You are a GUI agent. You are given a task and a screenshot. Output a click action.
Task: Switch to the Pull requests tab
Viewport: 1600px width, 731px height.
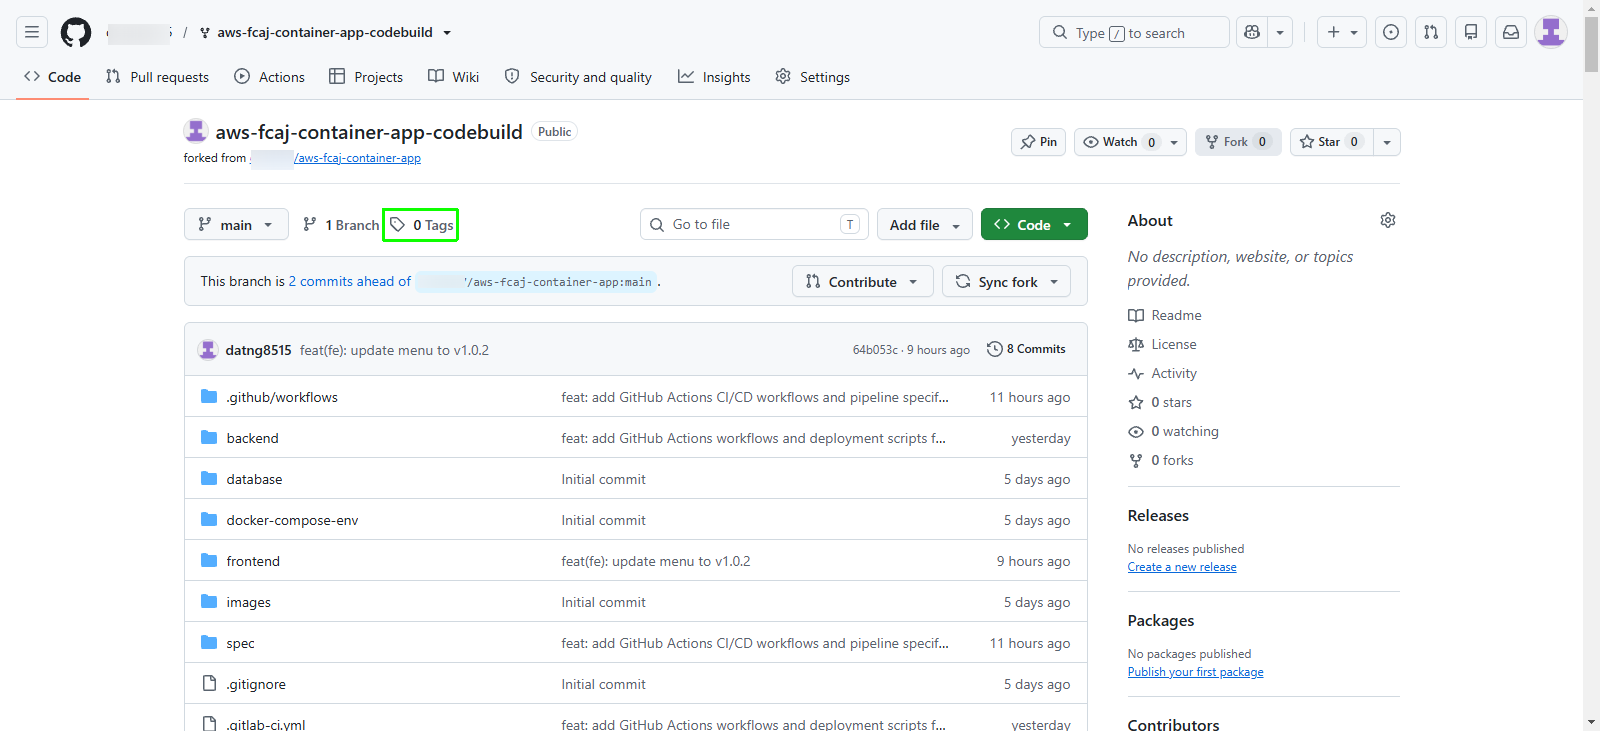(x=157, y=77)
